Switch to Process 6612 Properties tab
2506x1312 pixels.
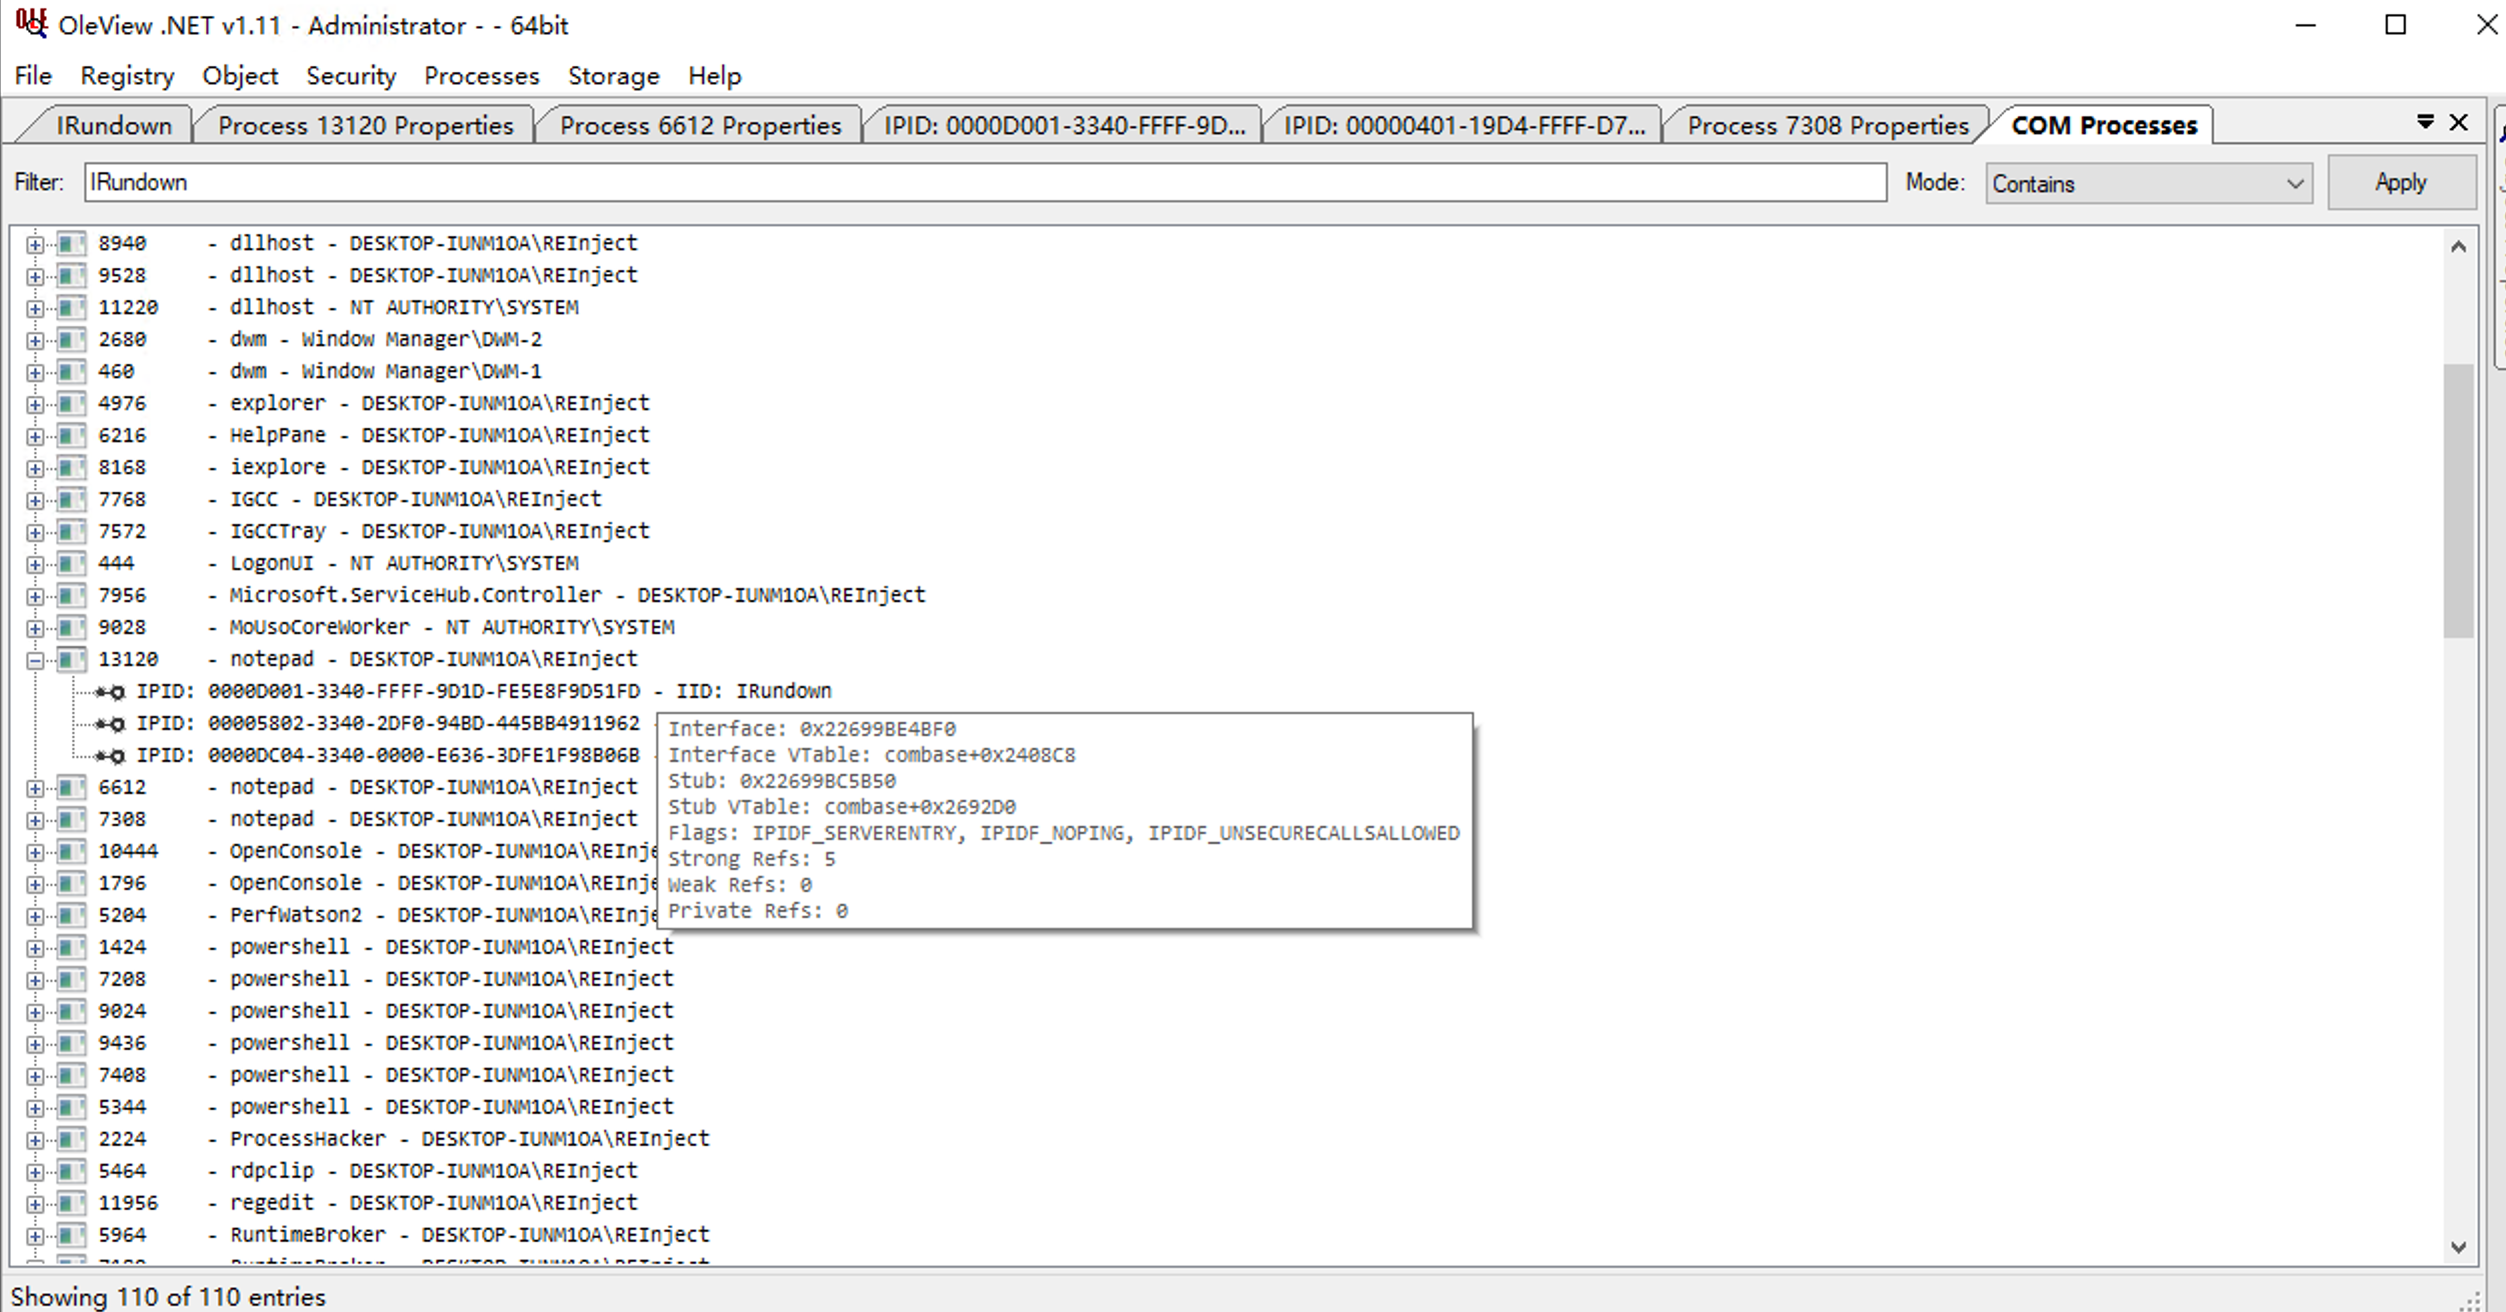pos(699,126)
